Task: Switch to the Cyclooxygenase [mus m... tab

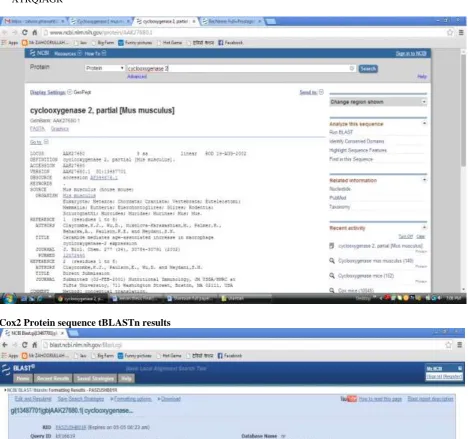Action: tap(100, 21)
